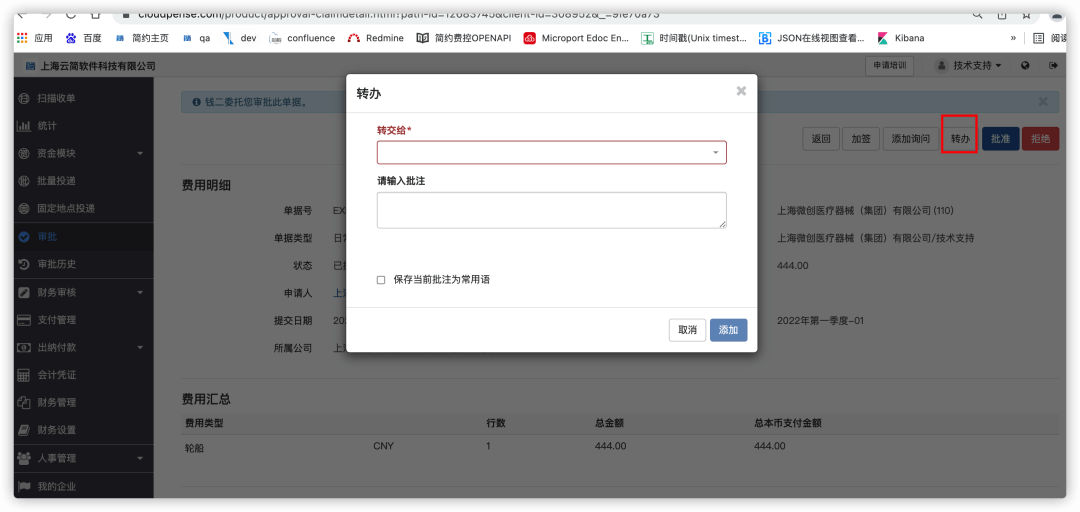Click the 总金额 column header
The width and height of the screenshot is (1080, 512).
click(x=609, y=423)
